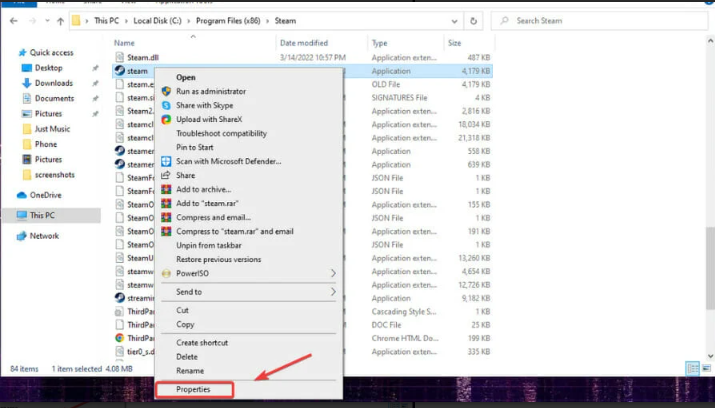Choose Create shortcut
This screenshot has width=715, height=408.
[x=202, y=343]
